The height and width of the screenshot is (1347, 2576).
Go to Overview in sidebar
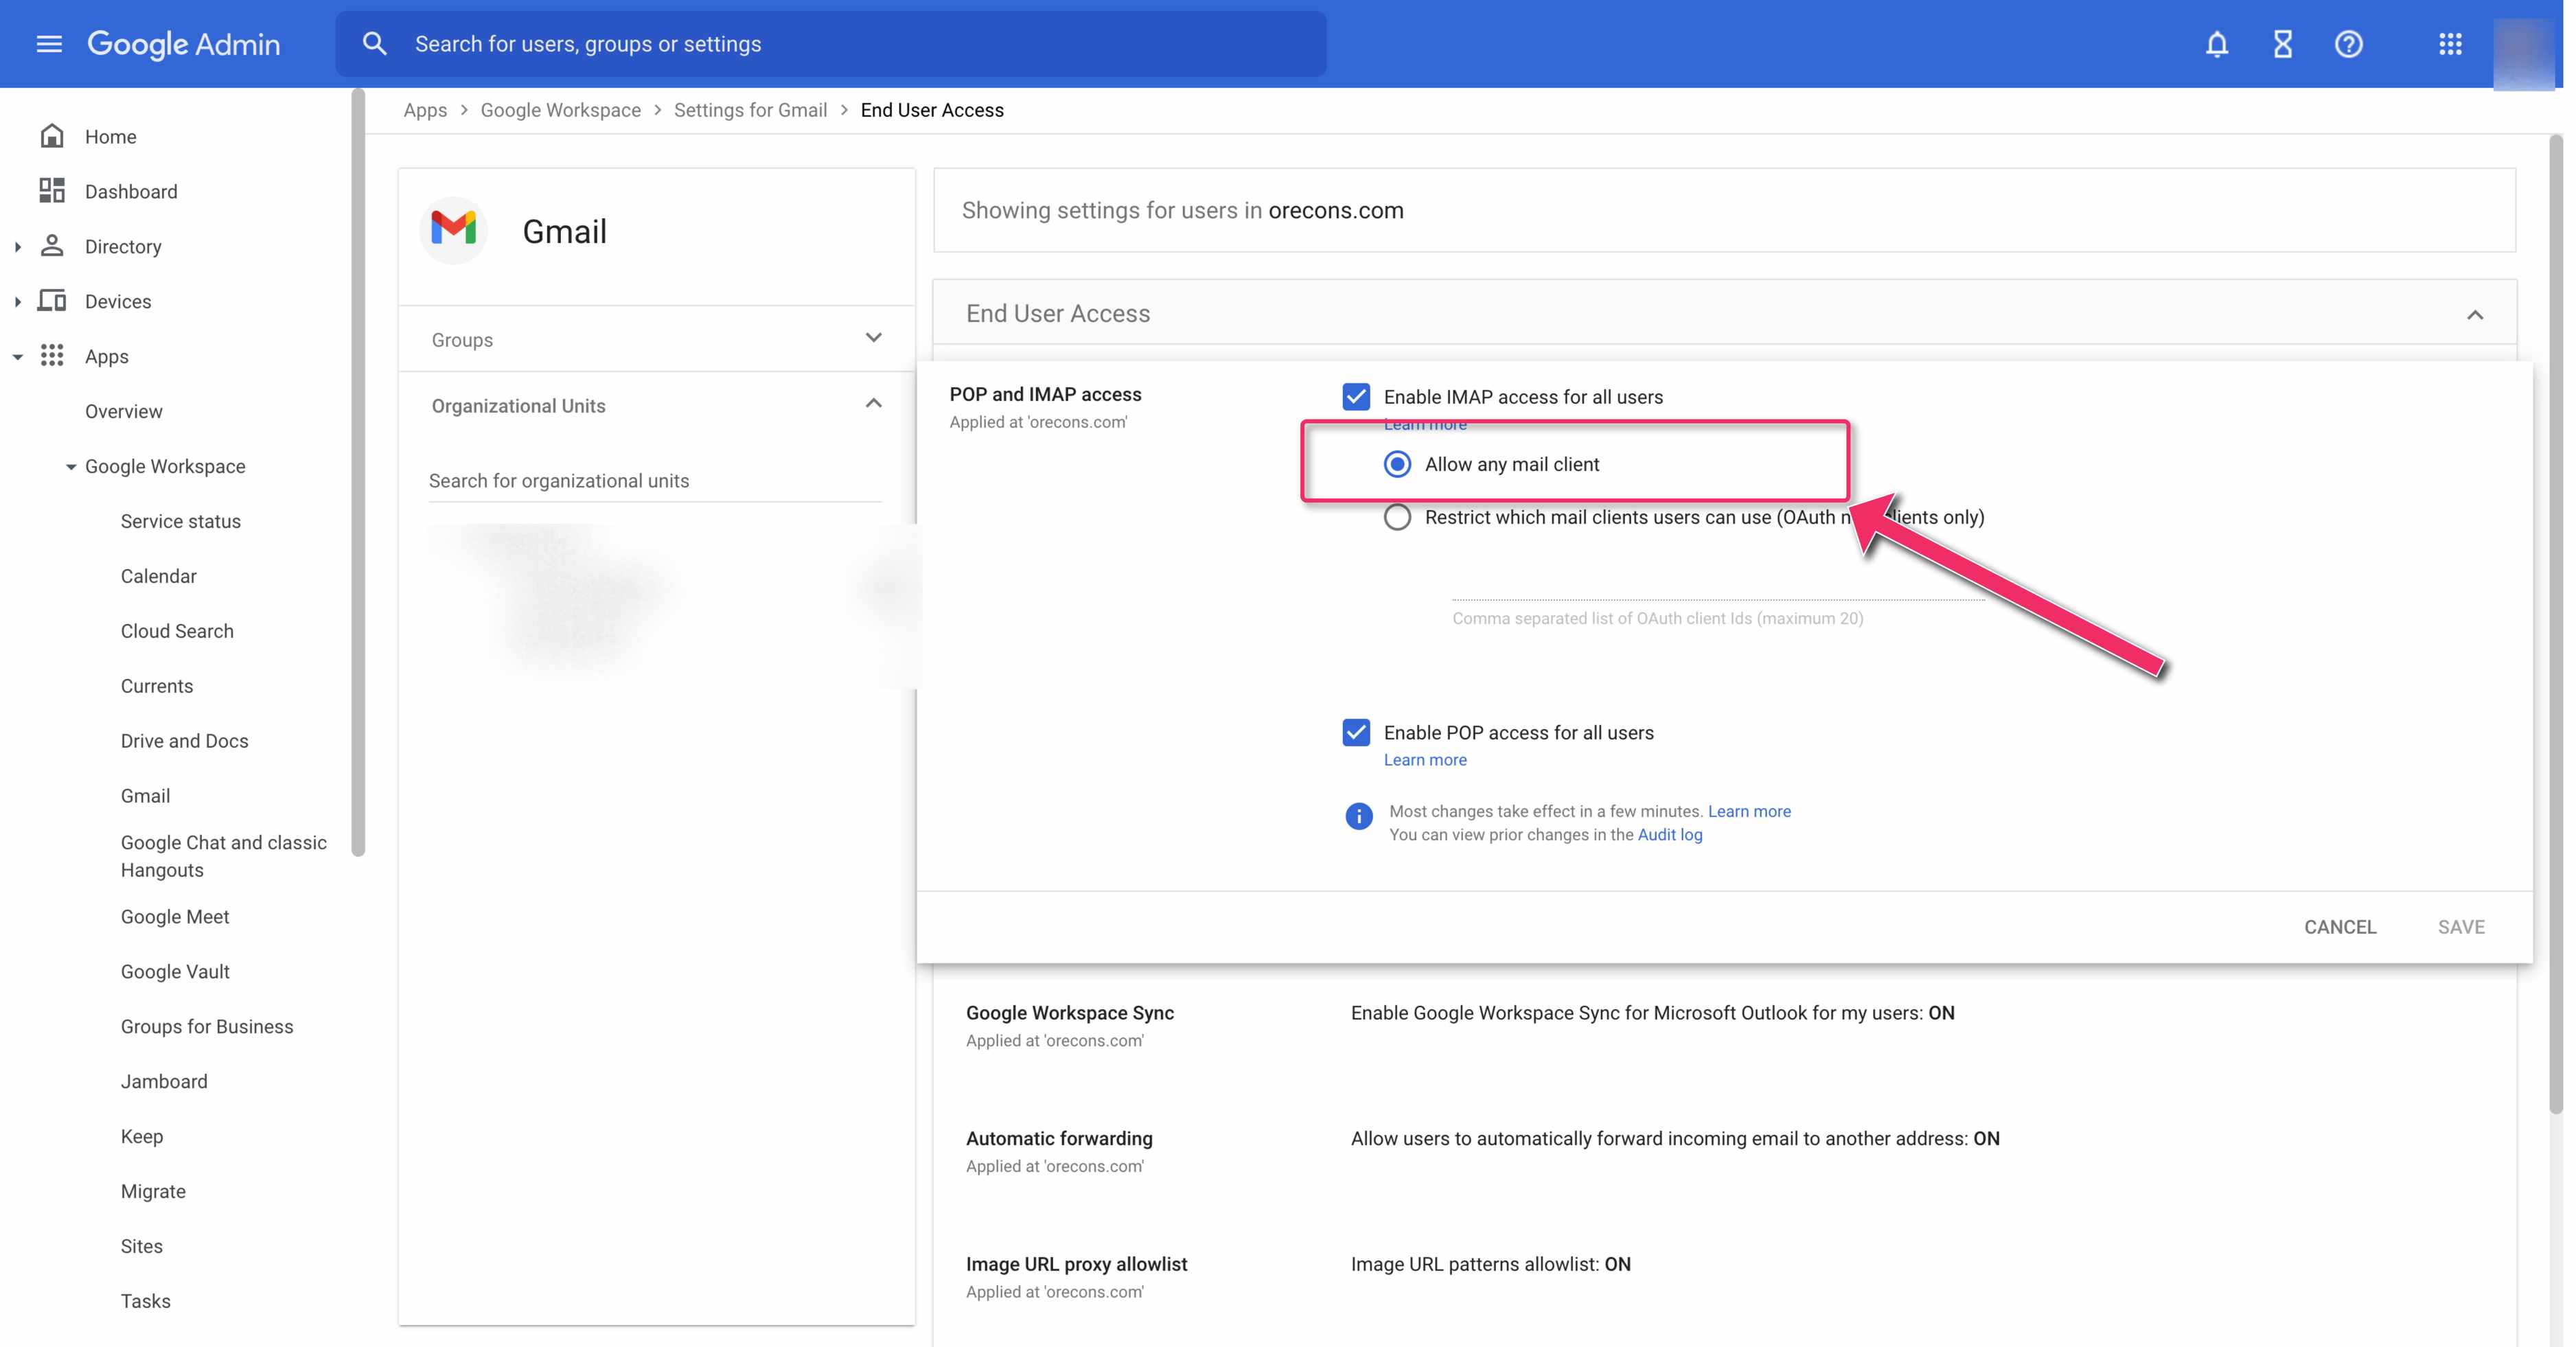123,411
